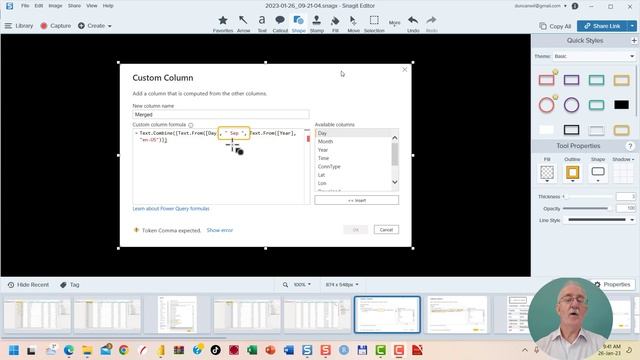Image resolution: width=640 pixels, height=360 pixels.
Task: Add a new quick style with plus icon
Action: [x=634, y=40]
